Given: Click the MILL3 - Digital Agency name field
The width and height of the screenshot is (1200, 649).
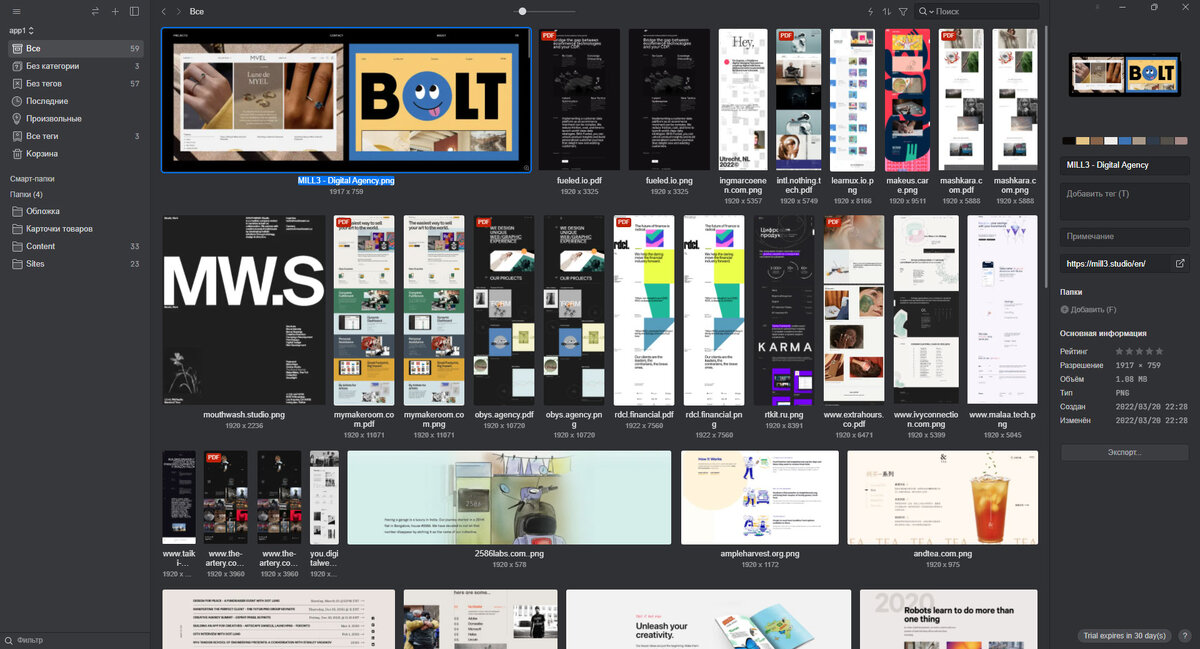Looking at the screenshot, I should coord(1125,165).
